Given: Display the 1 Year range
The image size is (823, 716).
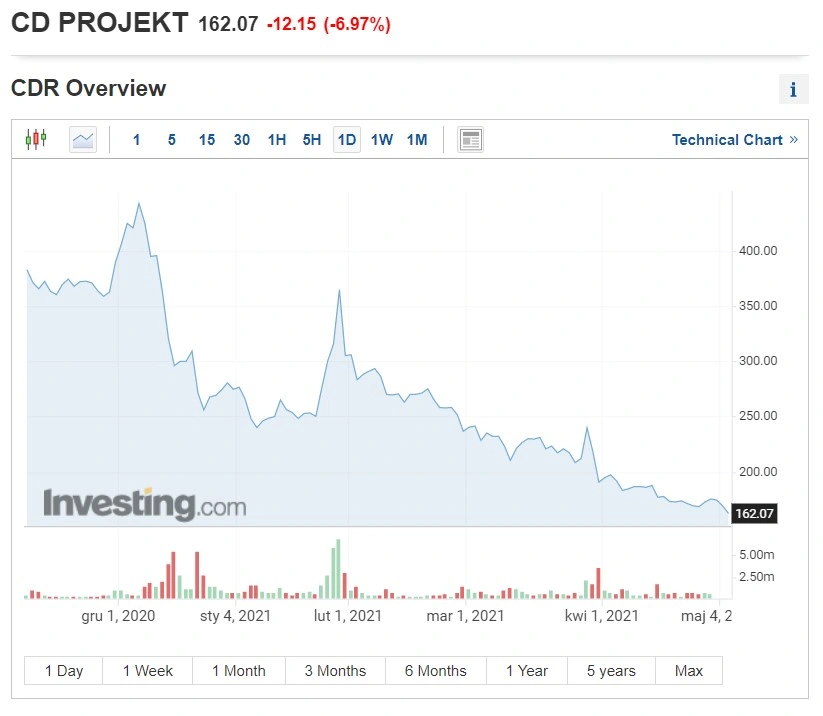Looking at the screenshot, I should coord(527,670).
